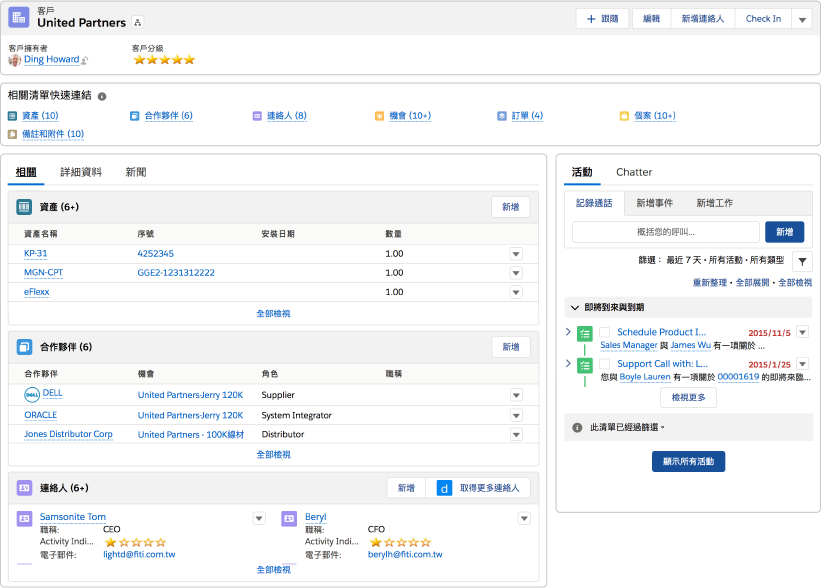Click the 新增連絡人 button

point(703,19)
